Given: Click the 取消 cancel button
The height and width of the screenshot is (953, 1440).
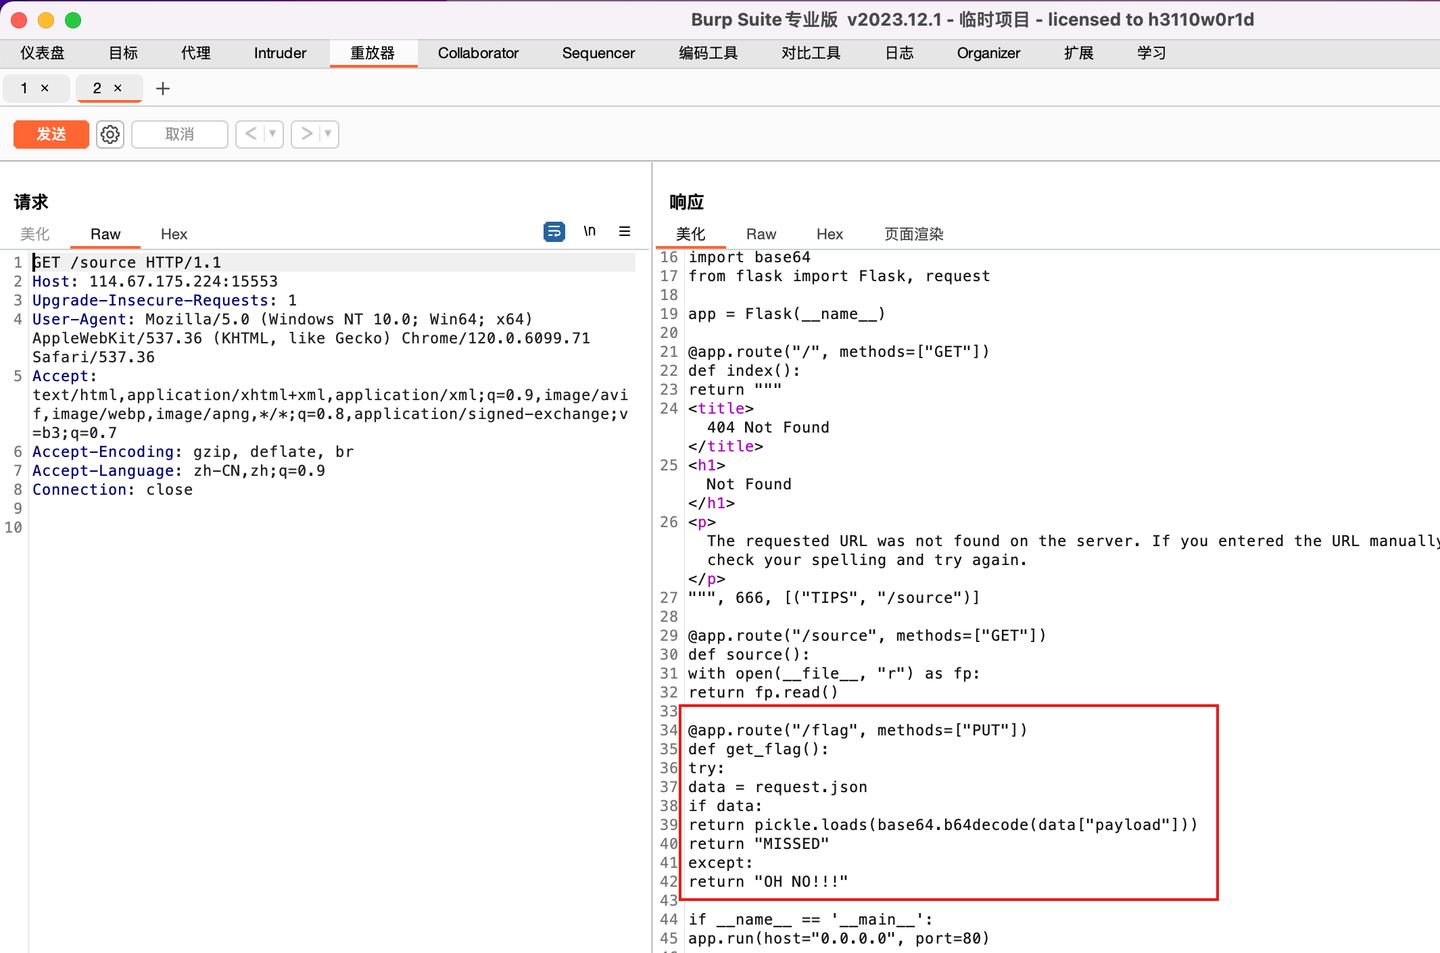Looking at the screenshot, I should 179,133.
